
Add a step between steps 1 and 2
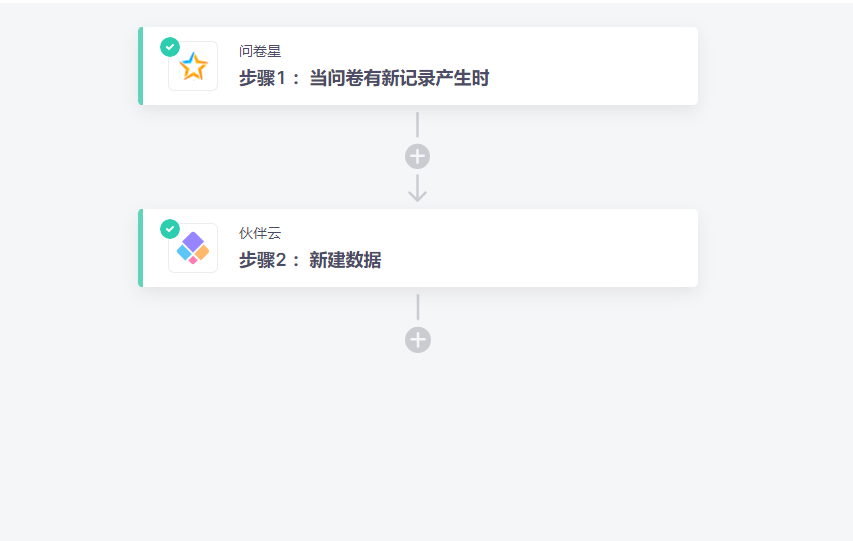(x=417, y=156)
